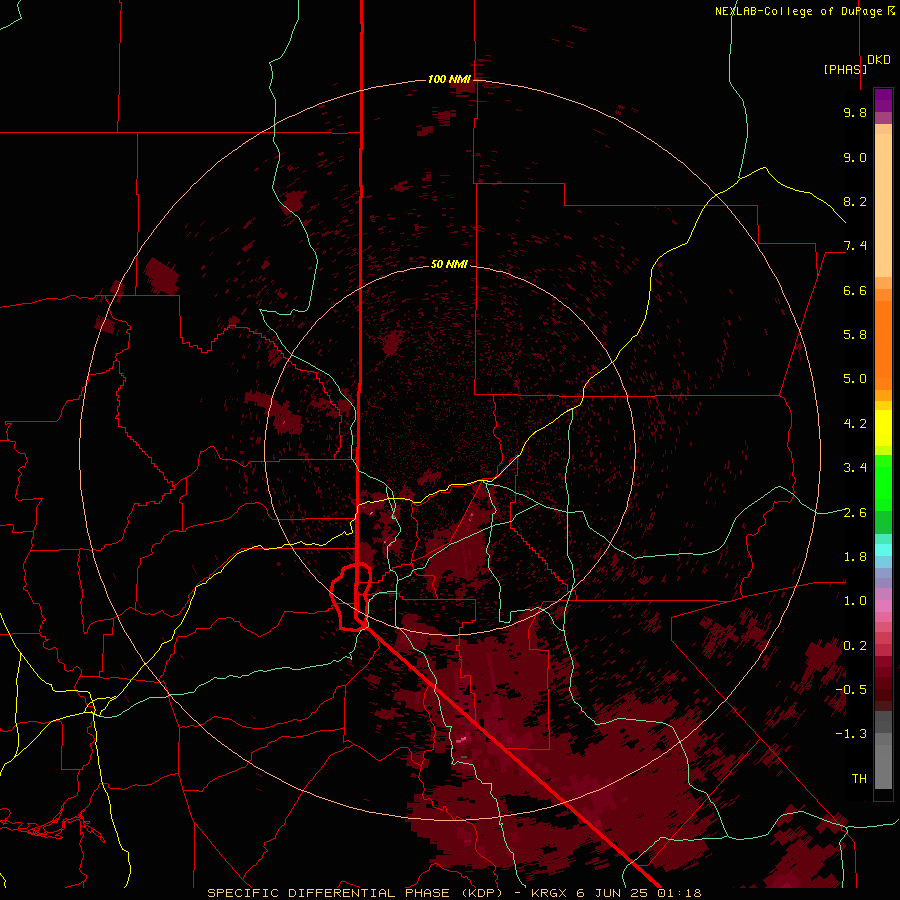Click the 0.2 scale value

pyautogui.click(x=855, y=646)
